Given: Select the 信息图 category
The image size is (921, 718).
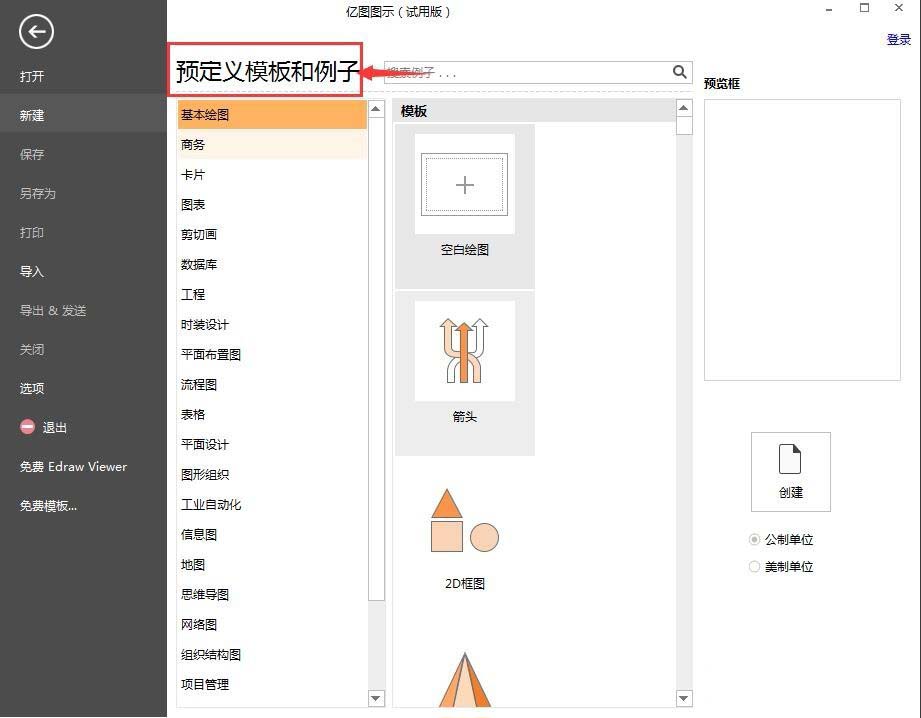Looking at the screenshot, I should click(272, 534).
